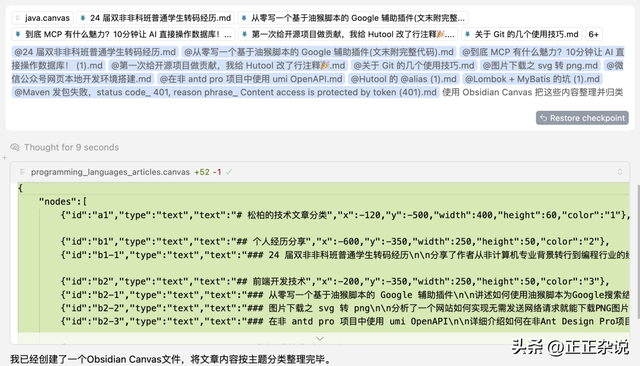Select the @Hutool 的 @alias (1).md mention

(x=404, y=79)
